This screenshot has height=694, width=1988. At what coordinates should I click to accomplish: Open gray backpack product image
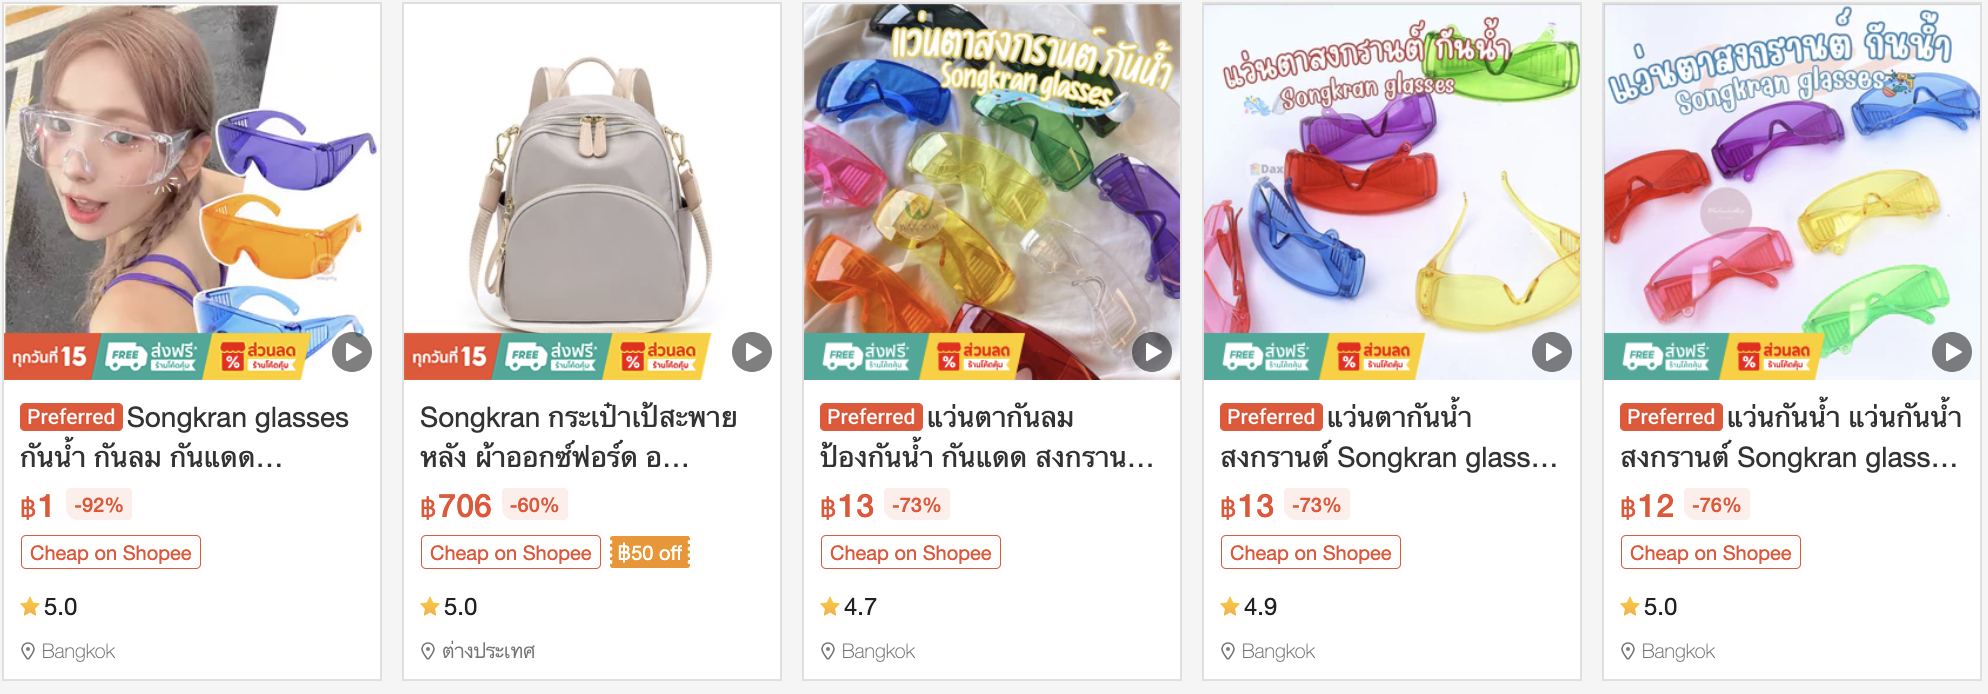pos(592,192)
